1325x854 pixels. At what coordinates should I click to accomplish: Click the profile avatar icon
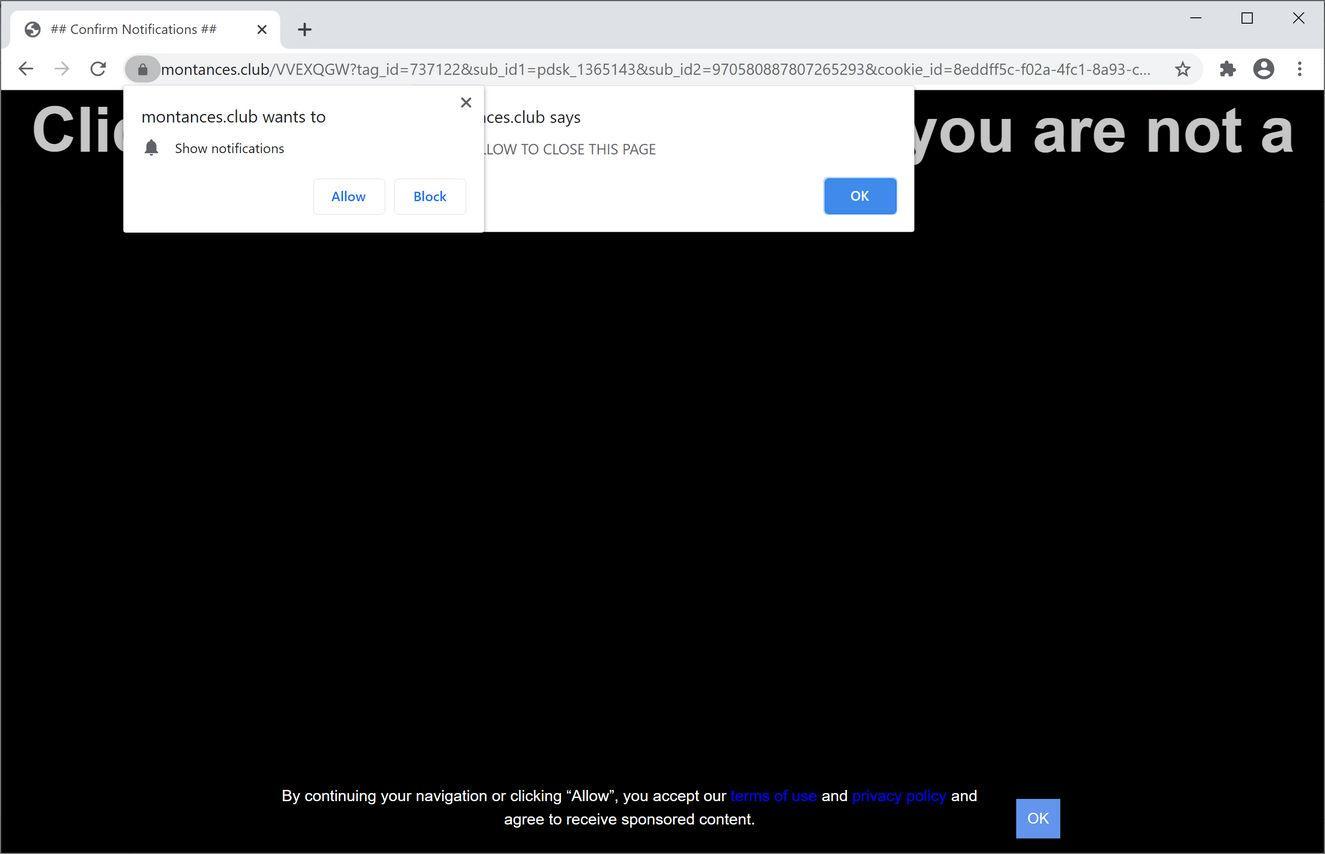[1263, 68]
